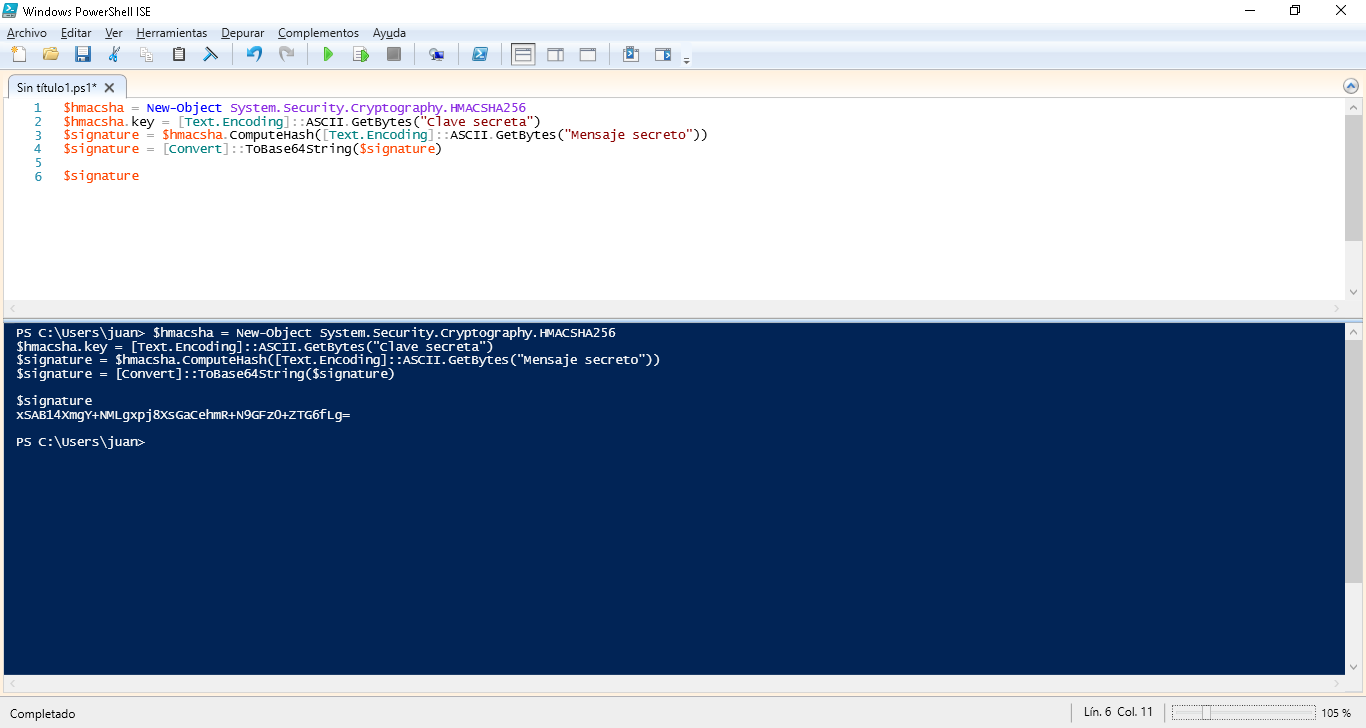Open the Archivo menu
Image resolution: width=1366 pixels, height=728 pixels.
(x=27, y=33)
